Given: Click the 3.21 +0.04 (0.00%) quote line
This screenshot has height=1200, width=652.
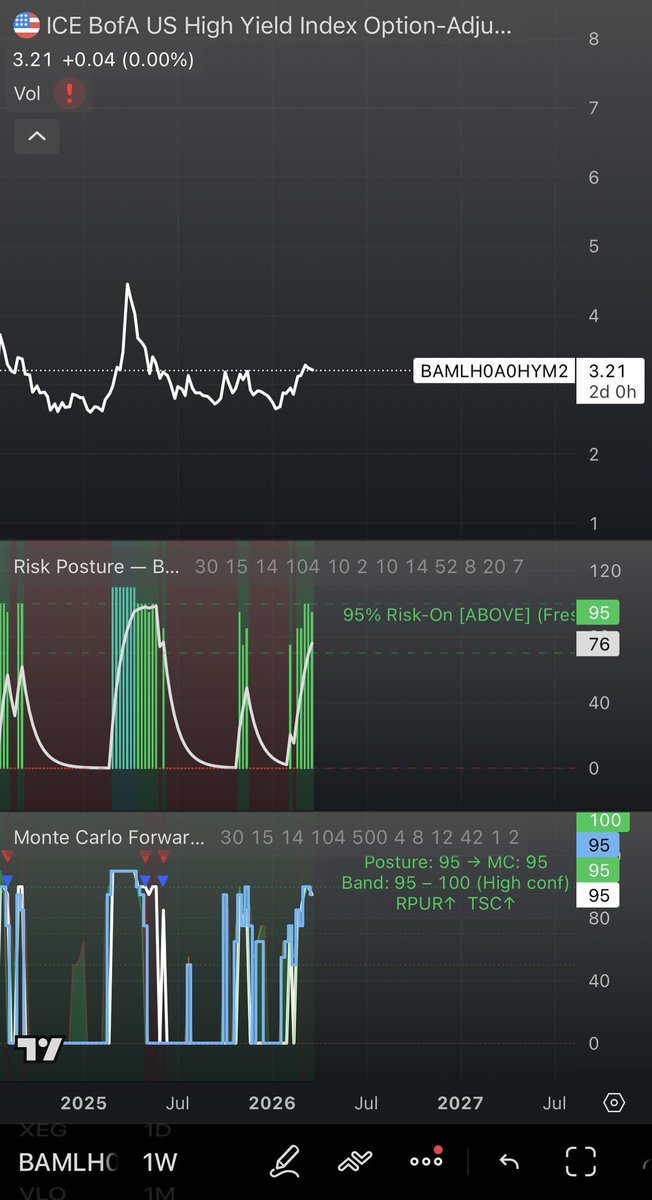Looking at the screenshot, I should click(x=103, y=61).
